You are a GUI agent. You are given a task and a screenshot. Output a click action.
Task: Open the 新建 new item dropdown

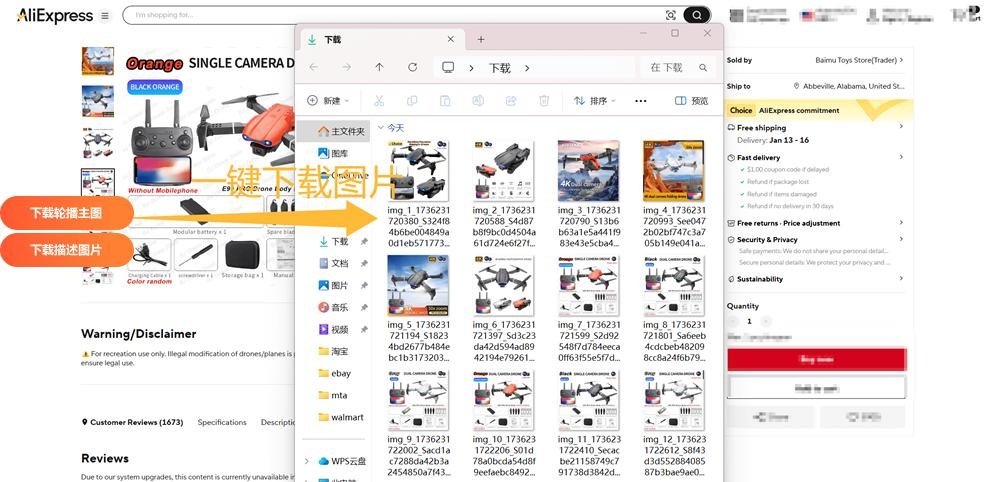pos(329,101)
